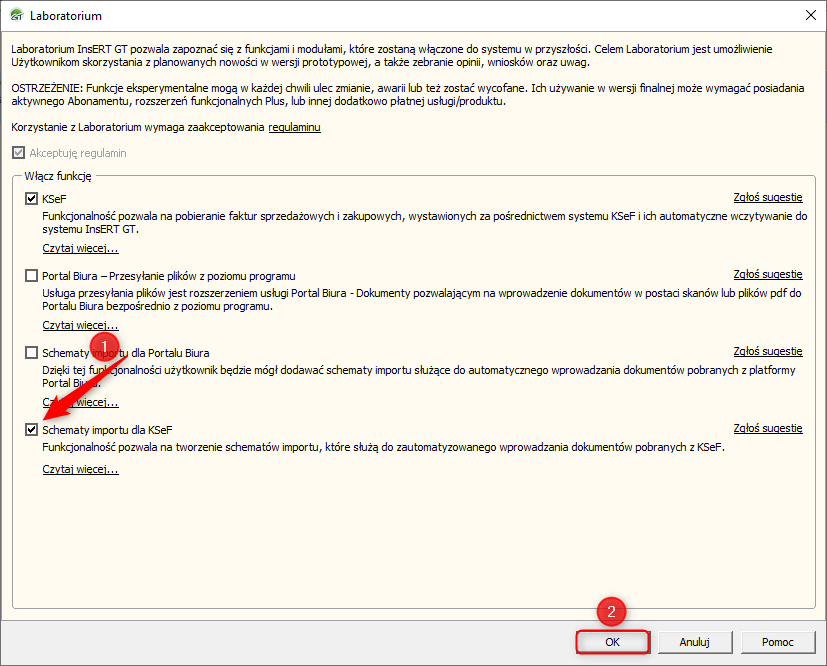This screenshot has width=827, height=666.
Task: Click the Anuluj button
Action: pos(695,642)
